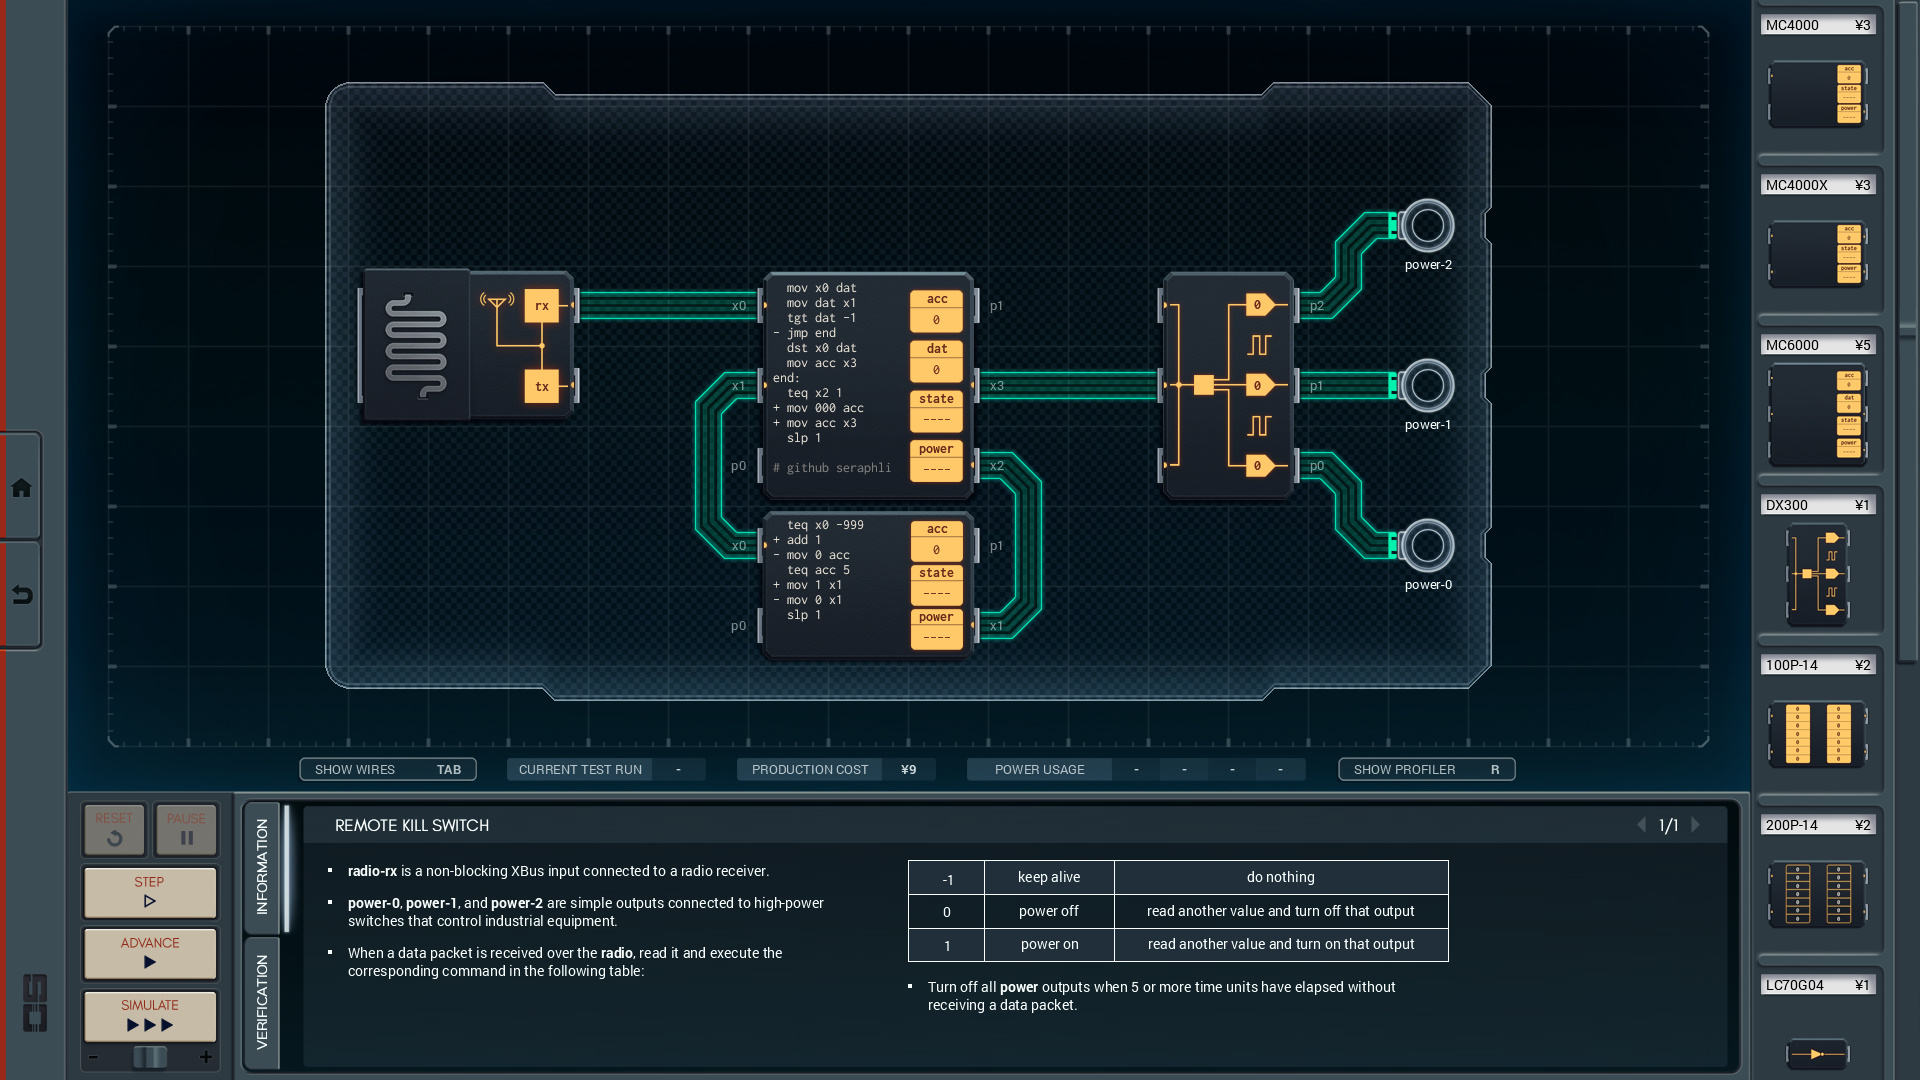Viewport: 1920px width, 1080px height.
Task: Open the Verification tab
Action: 262,1002
